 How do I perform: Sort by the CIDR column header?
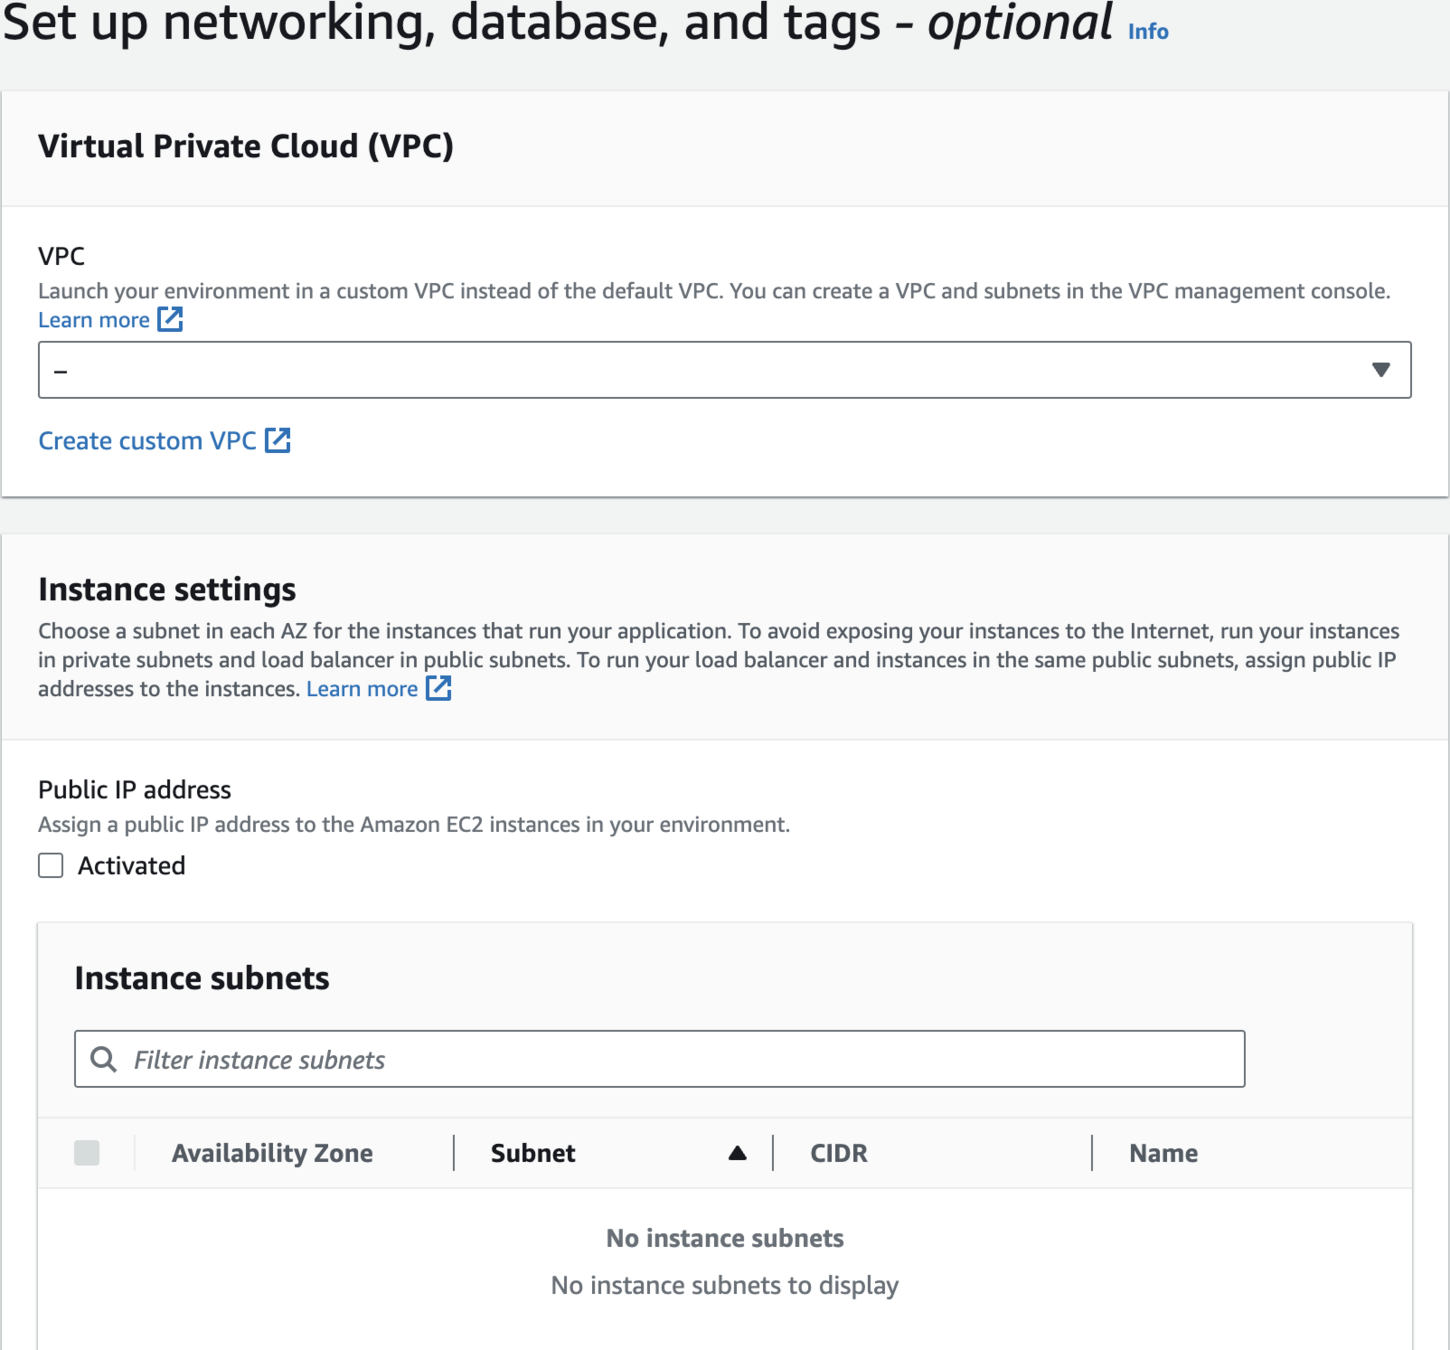pos(838,1153)
